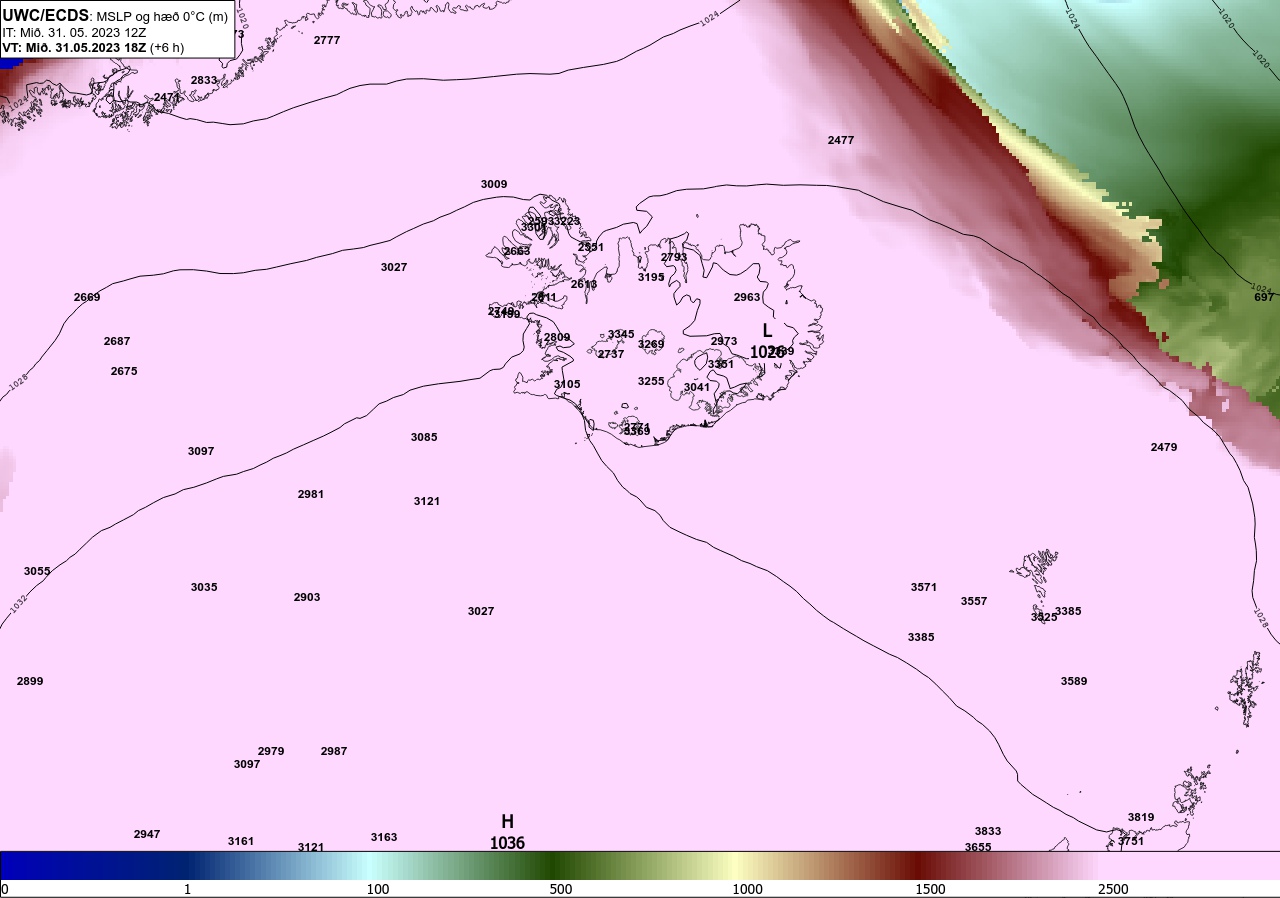Viewport: 1280px width, 898px height.
Task: Click the 3105 value over Iceland
Action: [567, 384]
